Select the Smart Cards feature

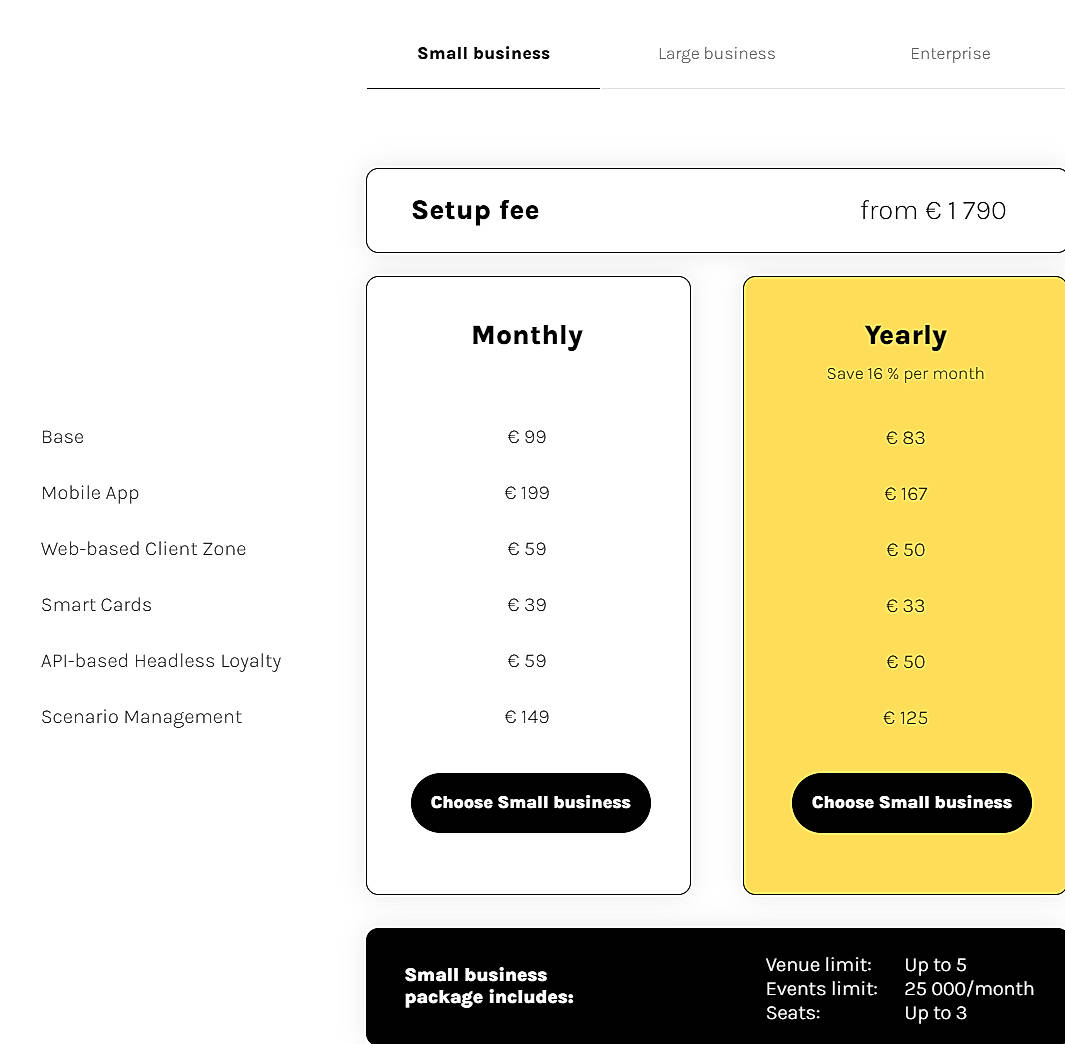click(96, 605)
